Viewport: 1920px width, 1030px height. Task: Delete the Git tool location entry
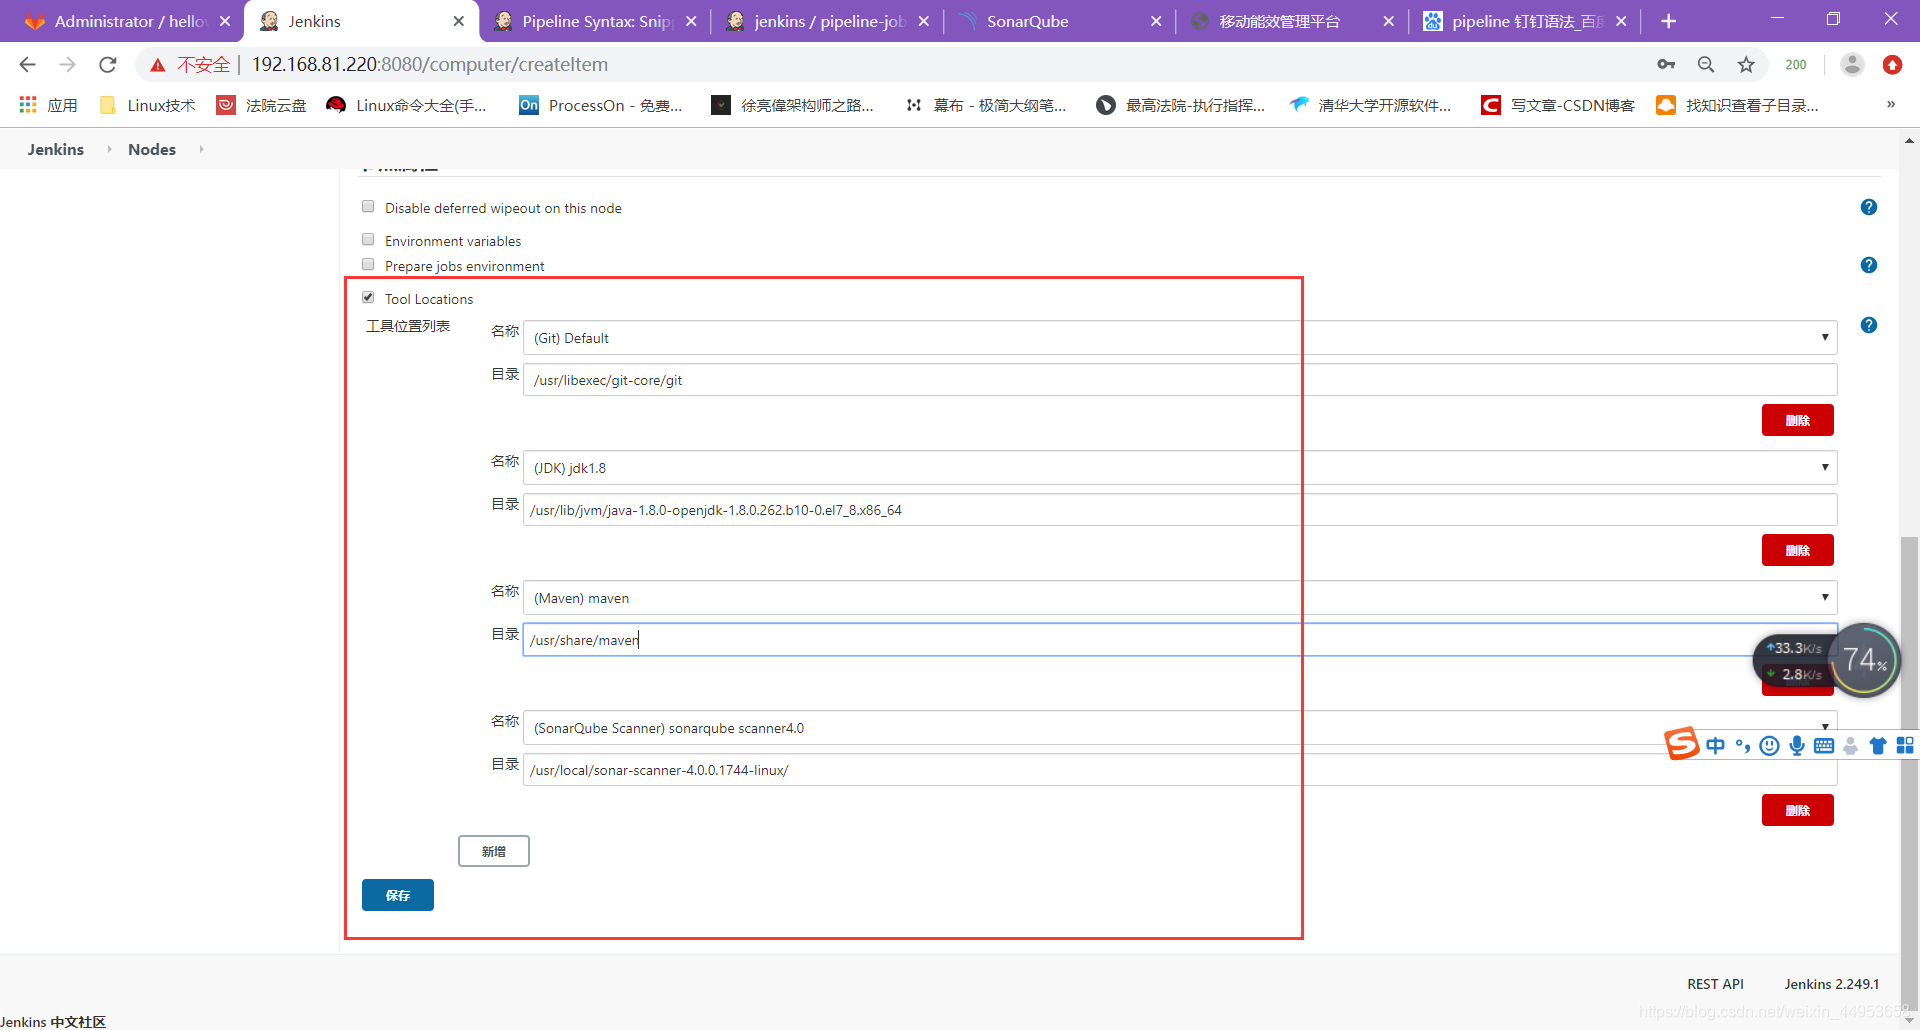(1798, 420)
